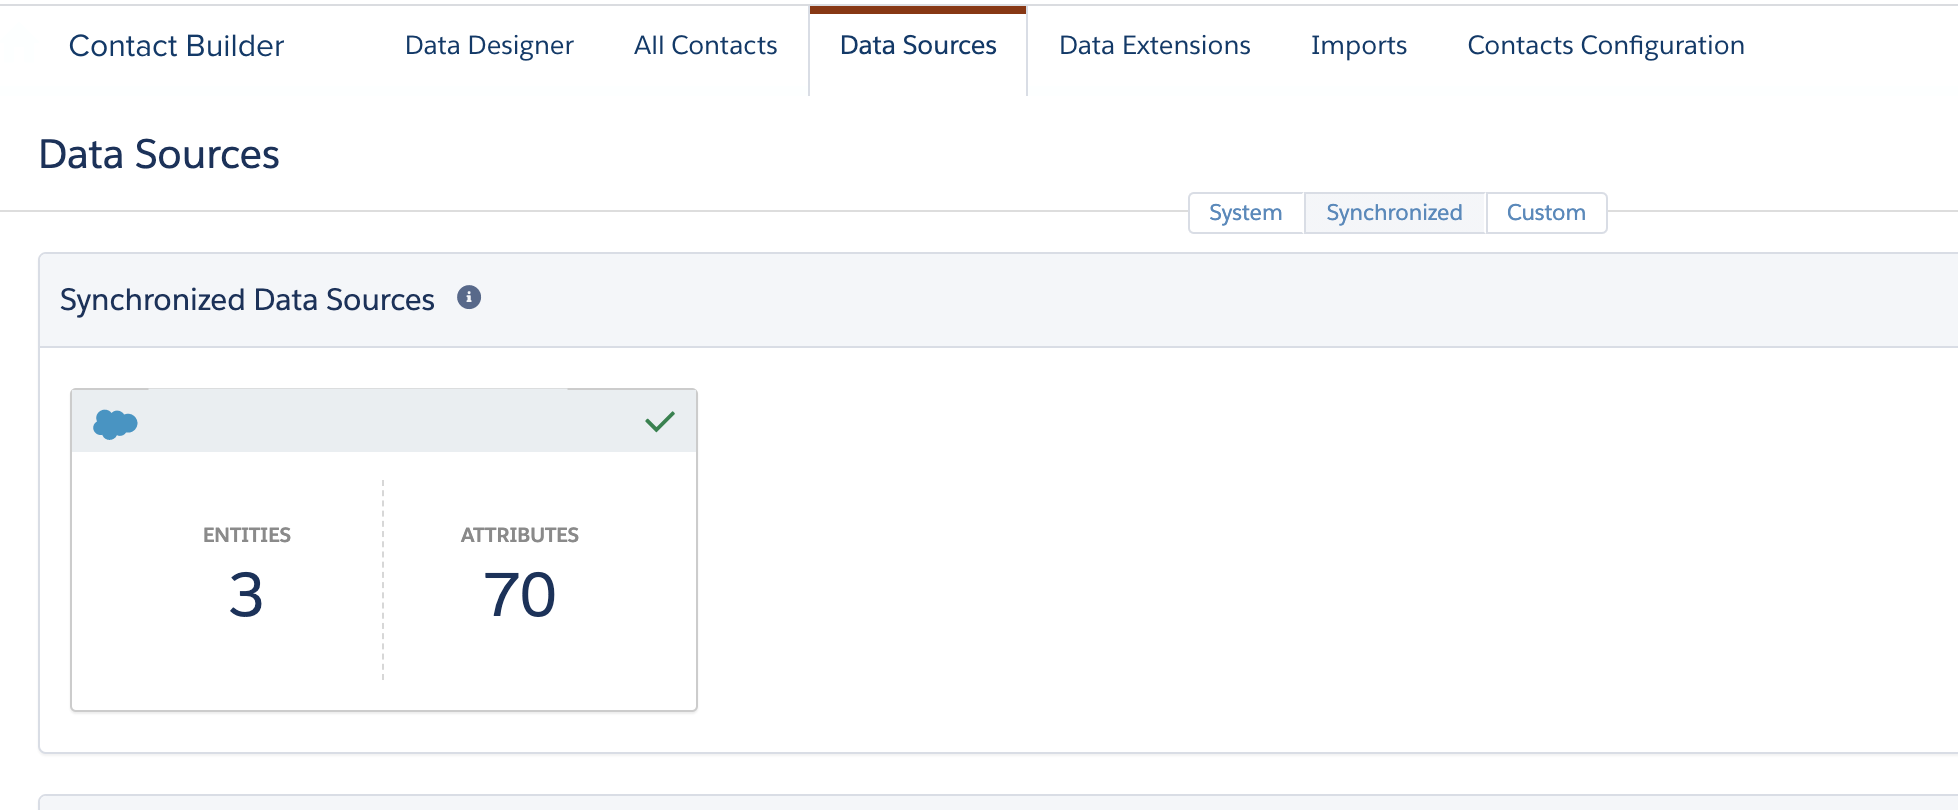Image resolution: width=1958 pixels, height=810 pixels.
Task: Open the Data Designer tab
Action: tap(489, 46)
